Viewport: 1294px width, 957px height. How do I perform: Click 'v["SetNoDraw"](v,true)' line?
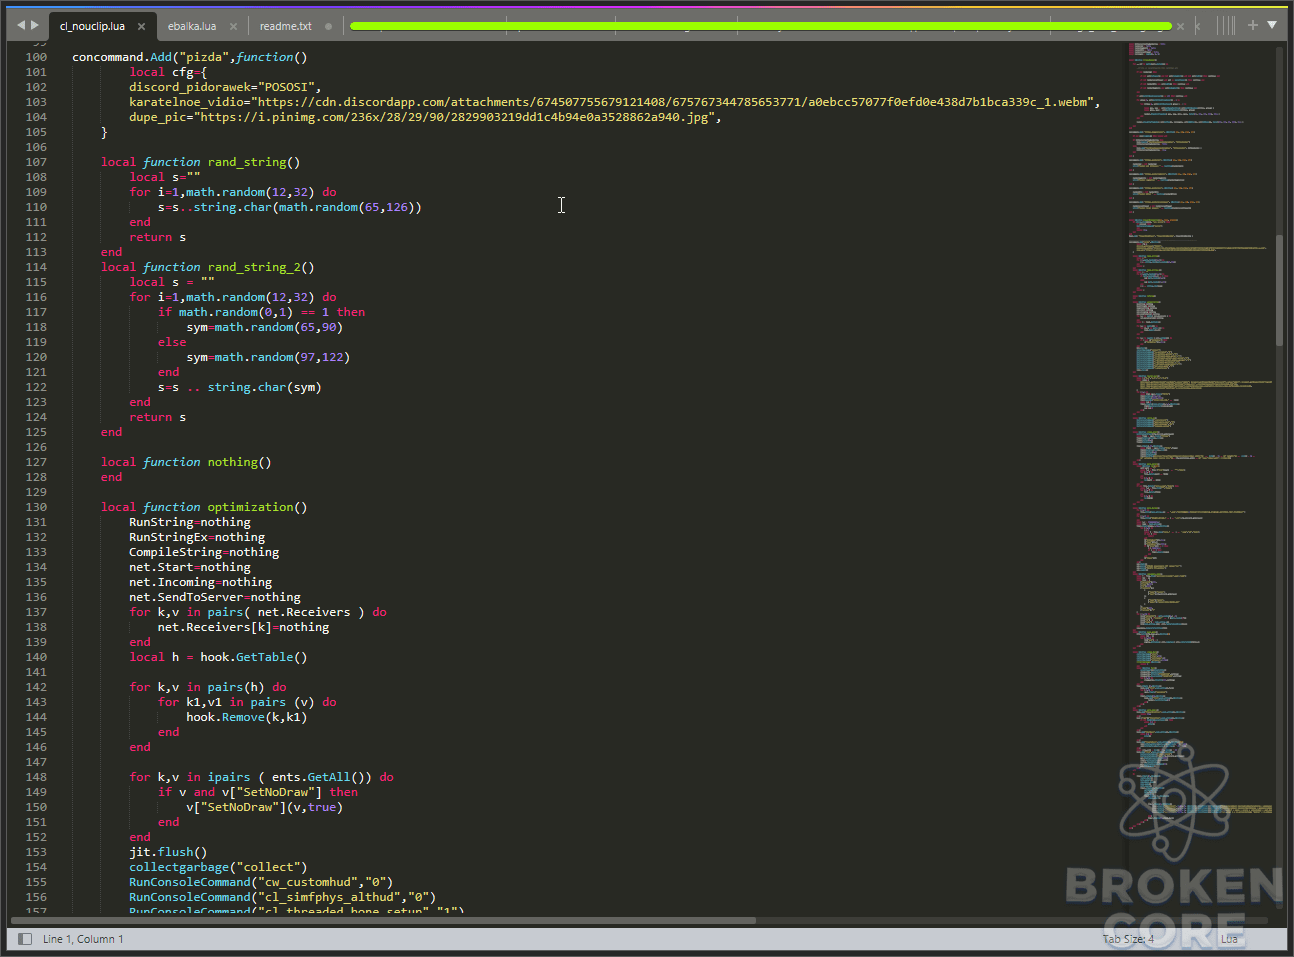pos(265,807)
